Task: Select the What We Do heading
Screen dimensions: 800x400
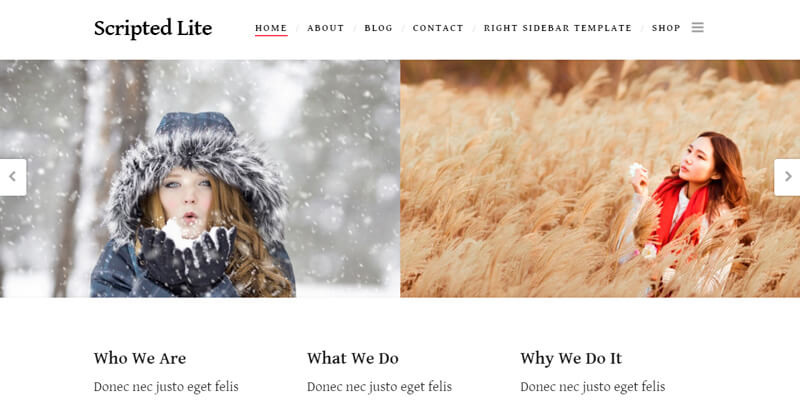Action: (353, 358)
